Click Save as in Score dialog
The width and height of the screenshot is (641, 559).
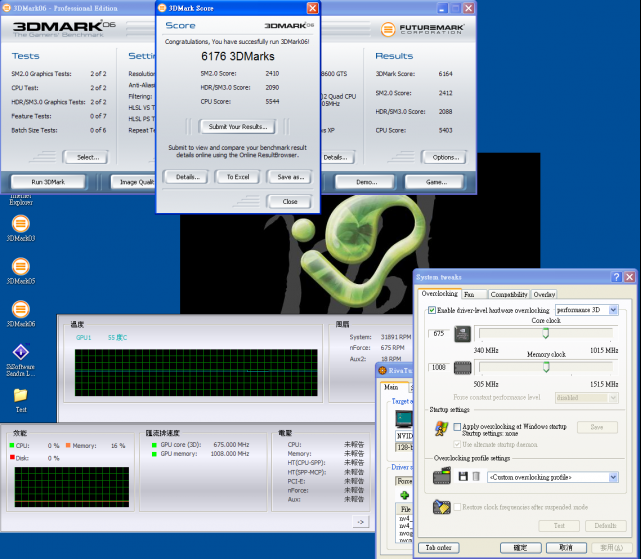pyautogui.click(x=290, y=177)
